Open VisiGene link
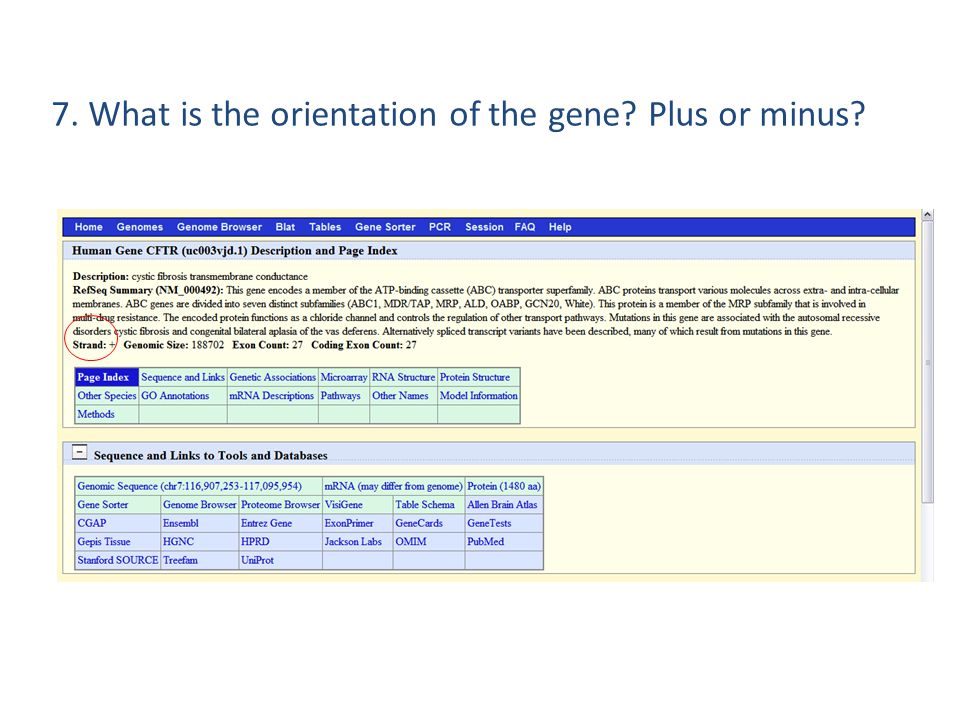The width and height of the screenshot is (960, 720). (343, 504)
